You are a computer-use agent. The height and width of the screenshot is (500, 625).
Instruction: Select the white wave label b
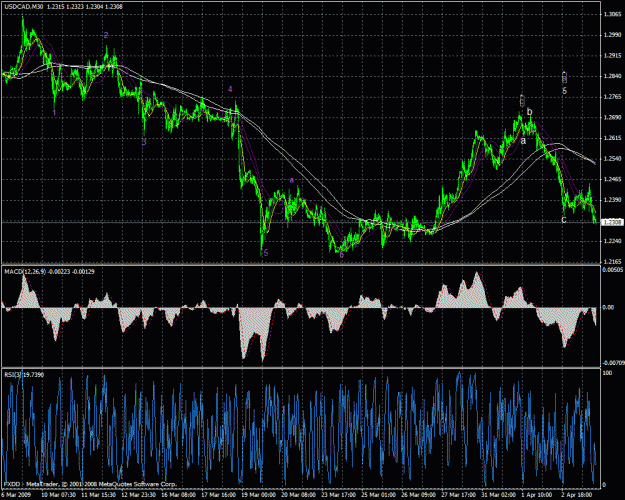click(529, 112)
